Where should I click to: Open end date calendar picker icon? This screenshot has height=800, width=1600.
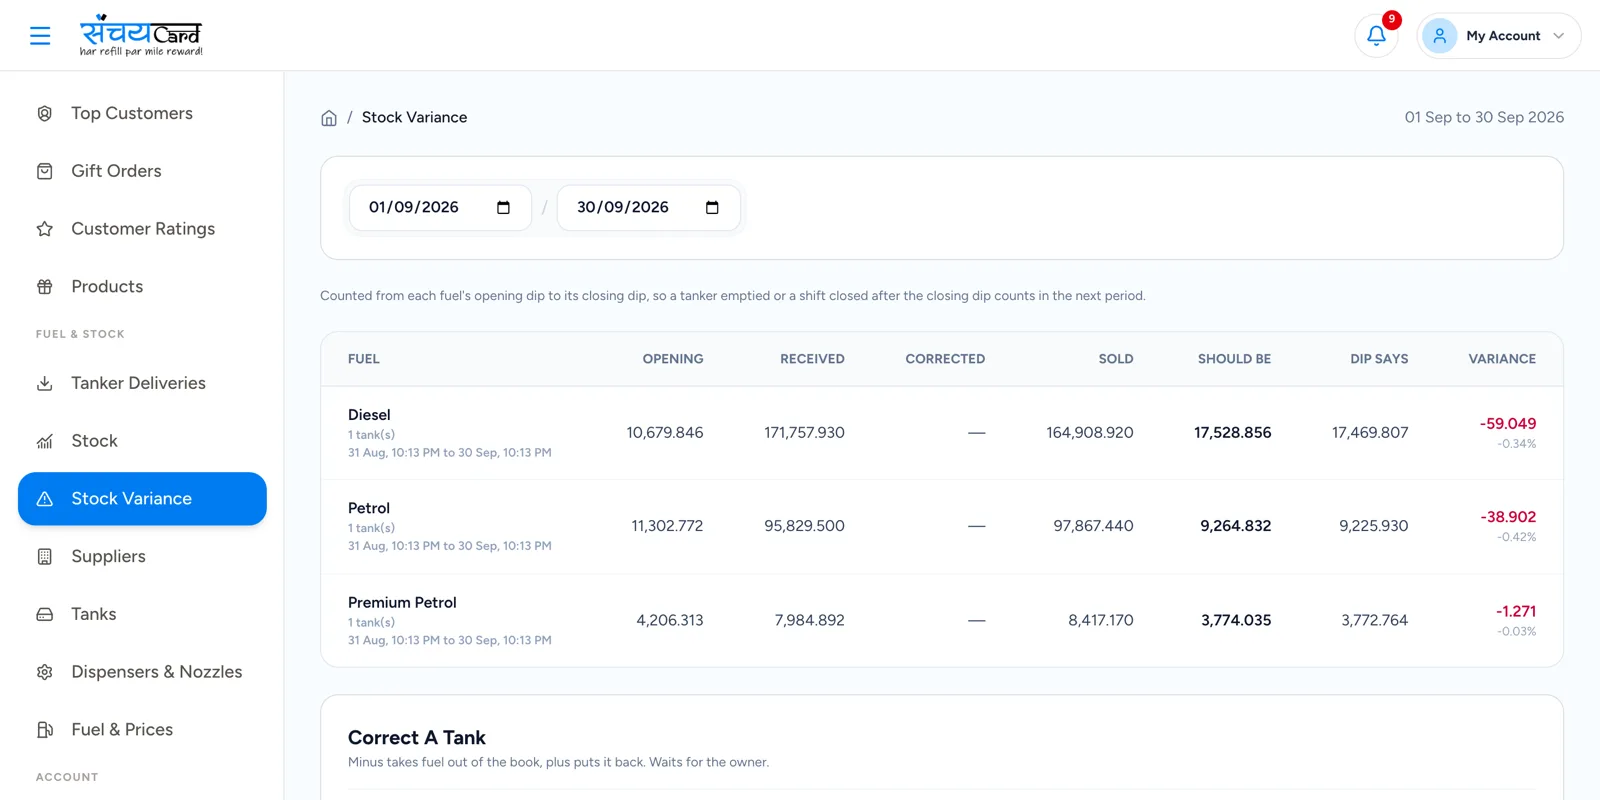click(x=712, y=208)
